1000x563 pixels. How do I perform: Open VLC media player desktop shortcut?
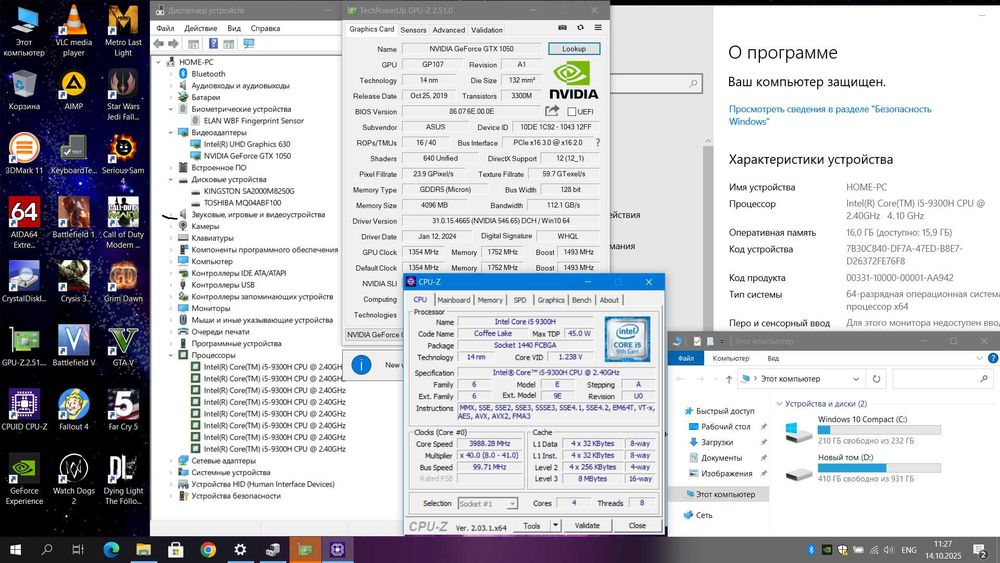pos(73,31)
